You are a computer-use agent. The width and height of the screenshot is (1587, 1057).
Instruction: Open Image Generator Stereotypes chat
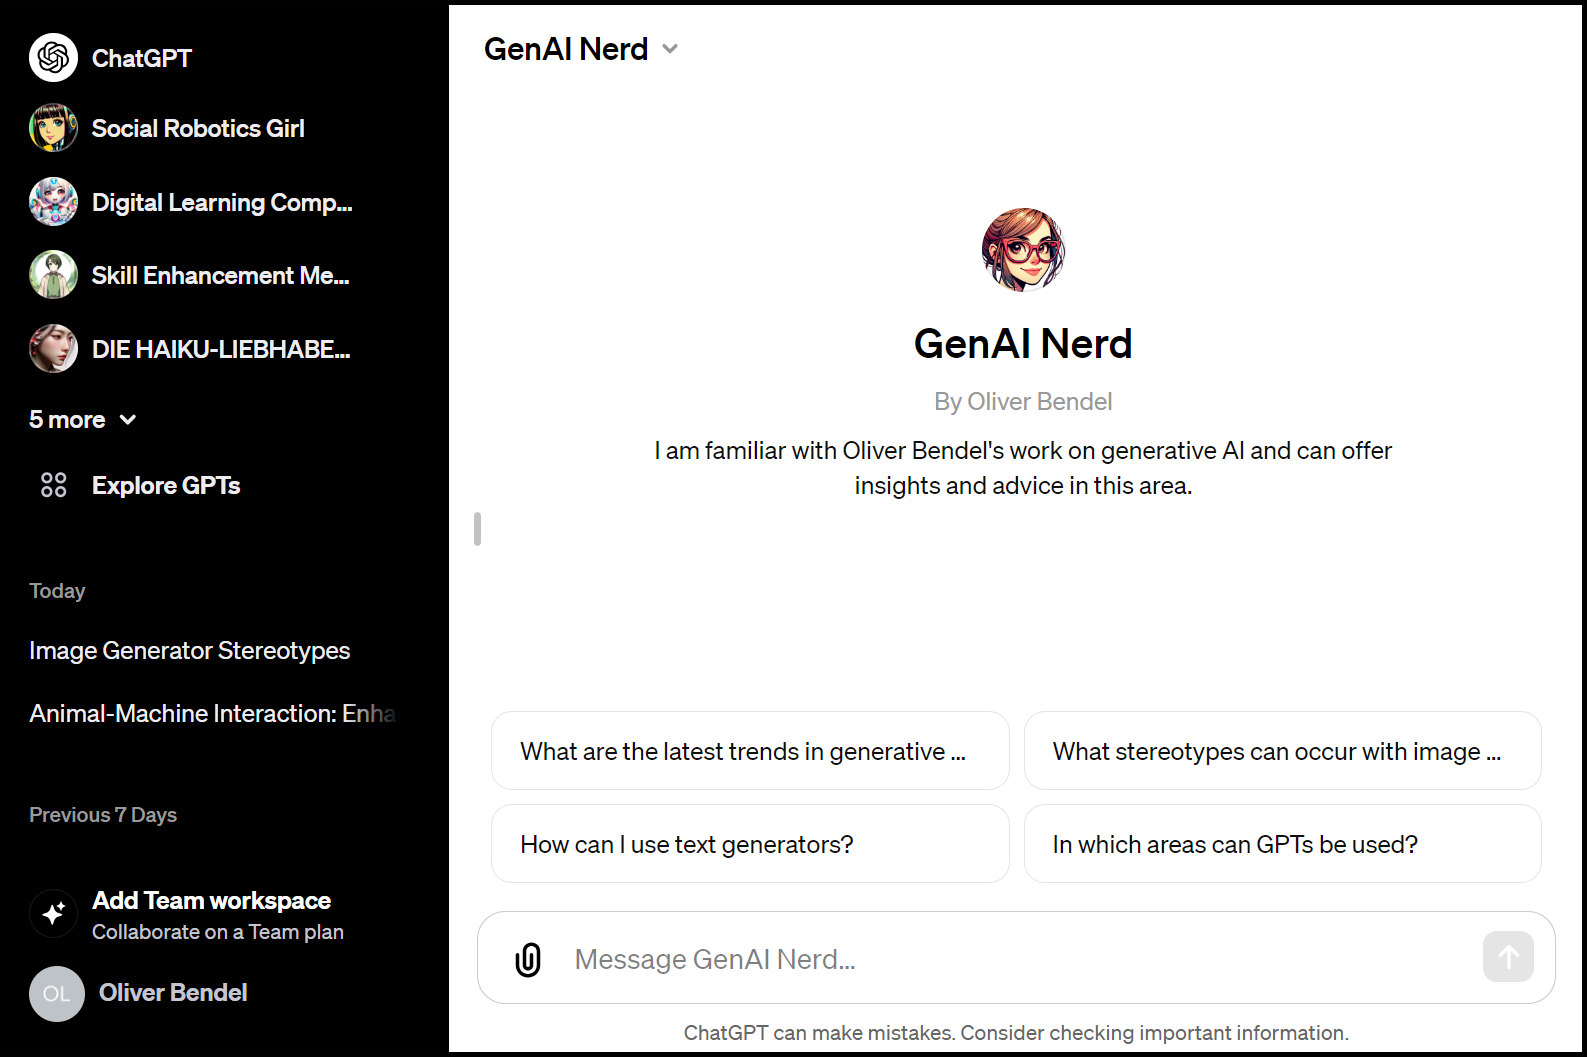point(190,651)
